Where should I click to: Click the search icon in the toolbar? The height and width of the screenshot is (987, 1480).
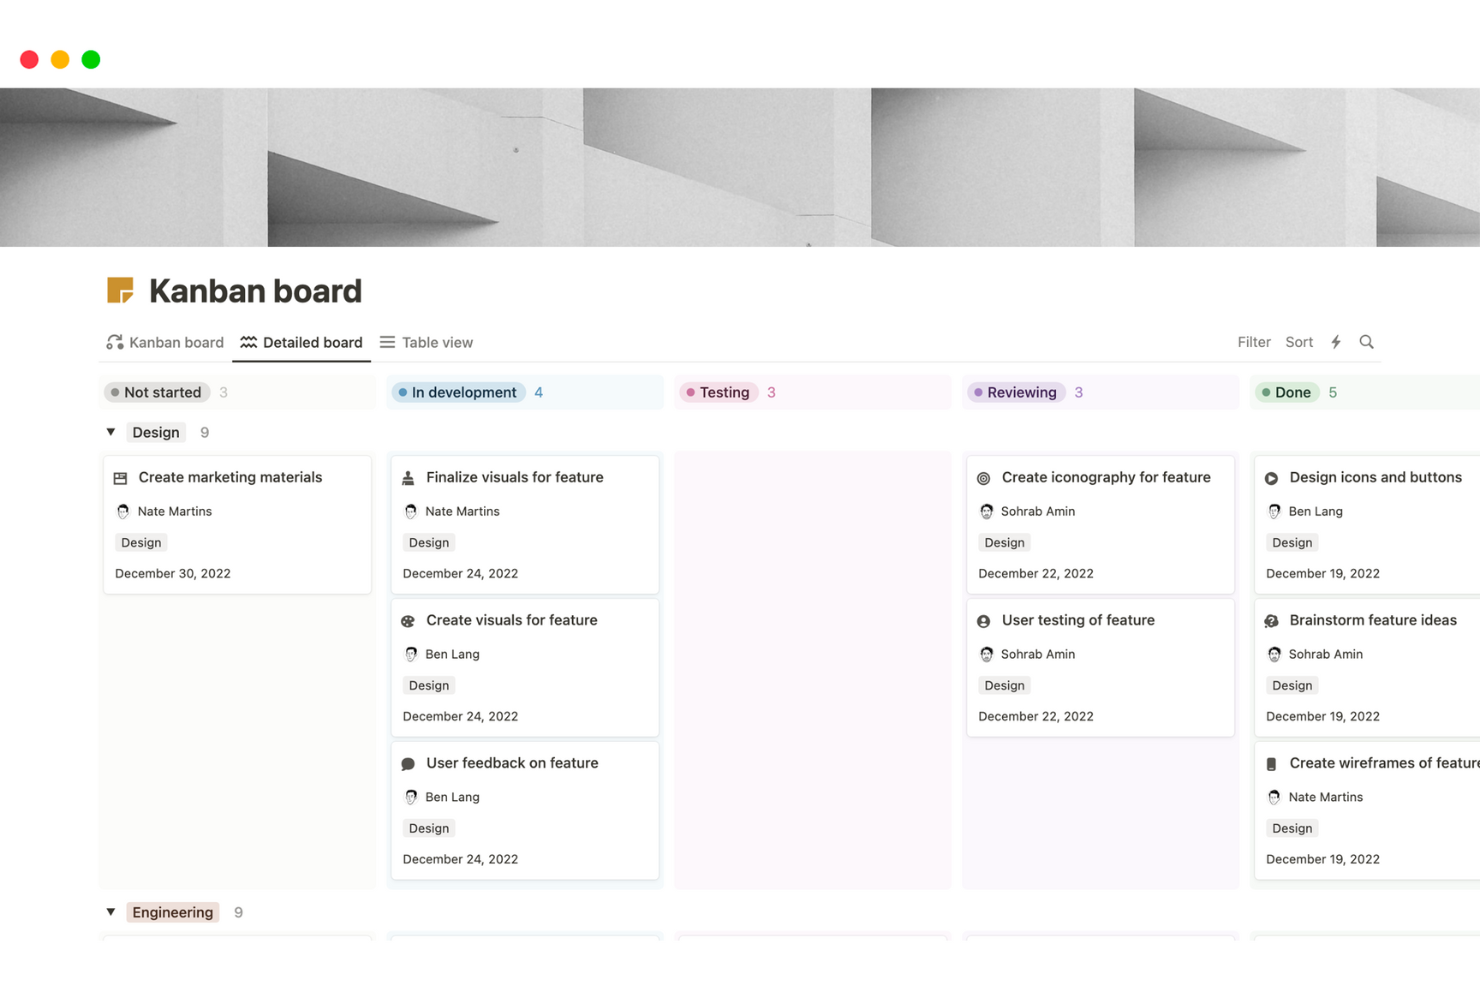pos(1366,341)
